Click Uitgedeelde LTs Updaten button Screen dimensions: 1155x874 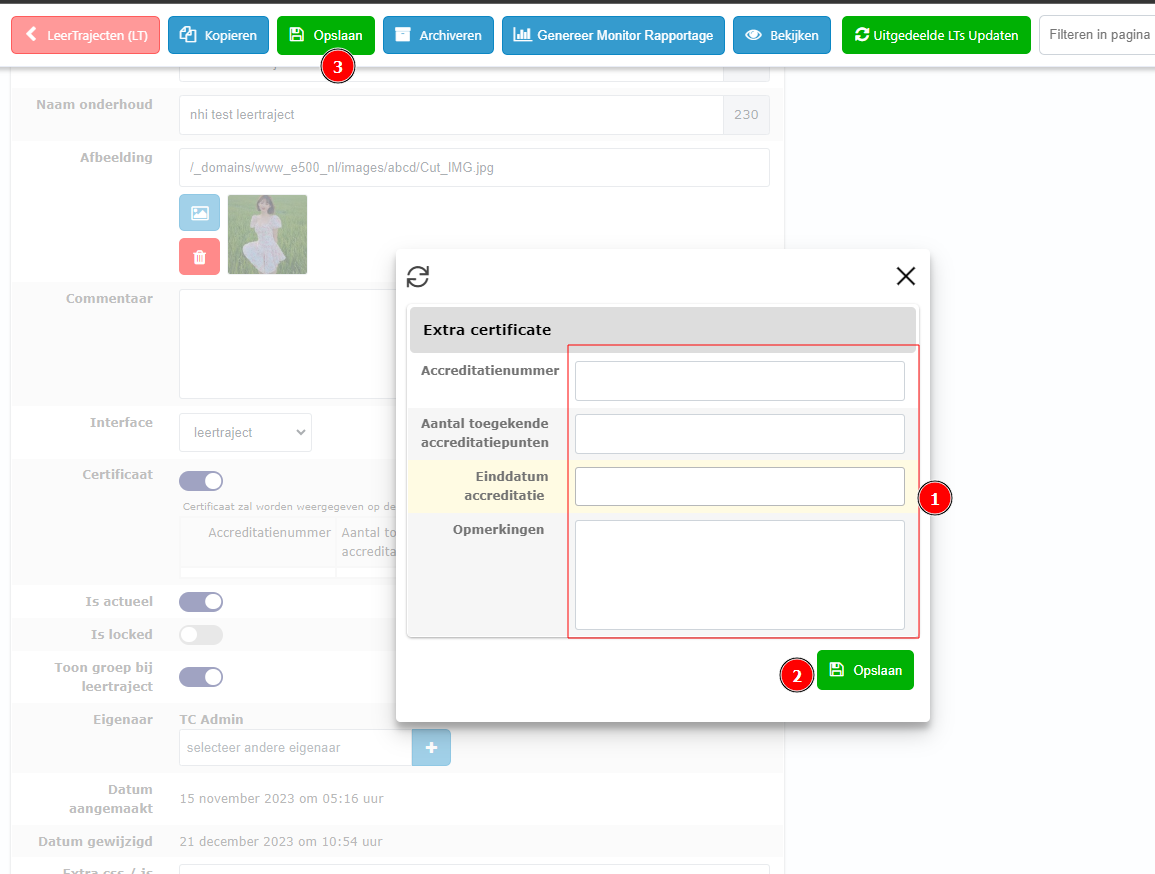[936, 35]
